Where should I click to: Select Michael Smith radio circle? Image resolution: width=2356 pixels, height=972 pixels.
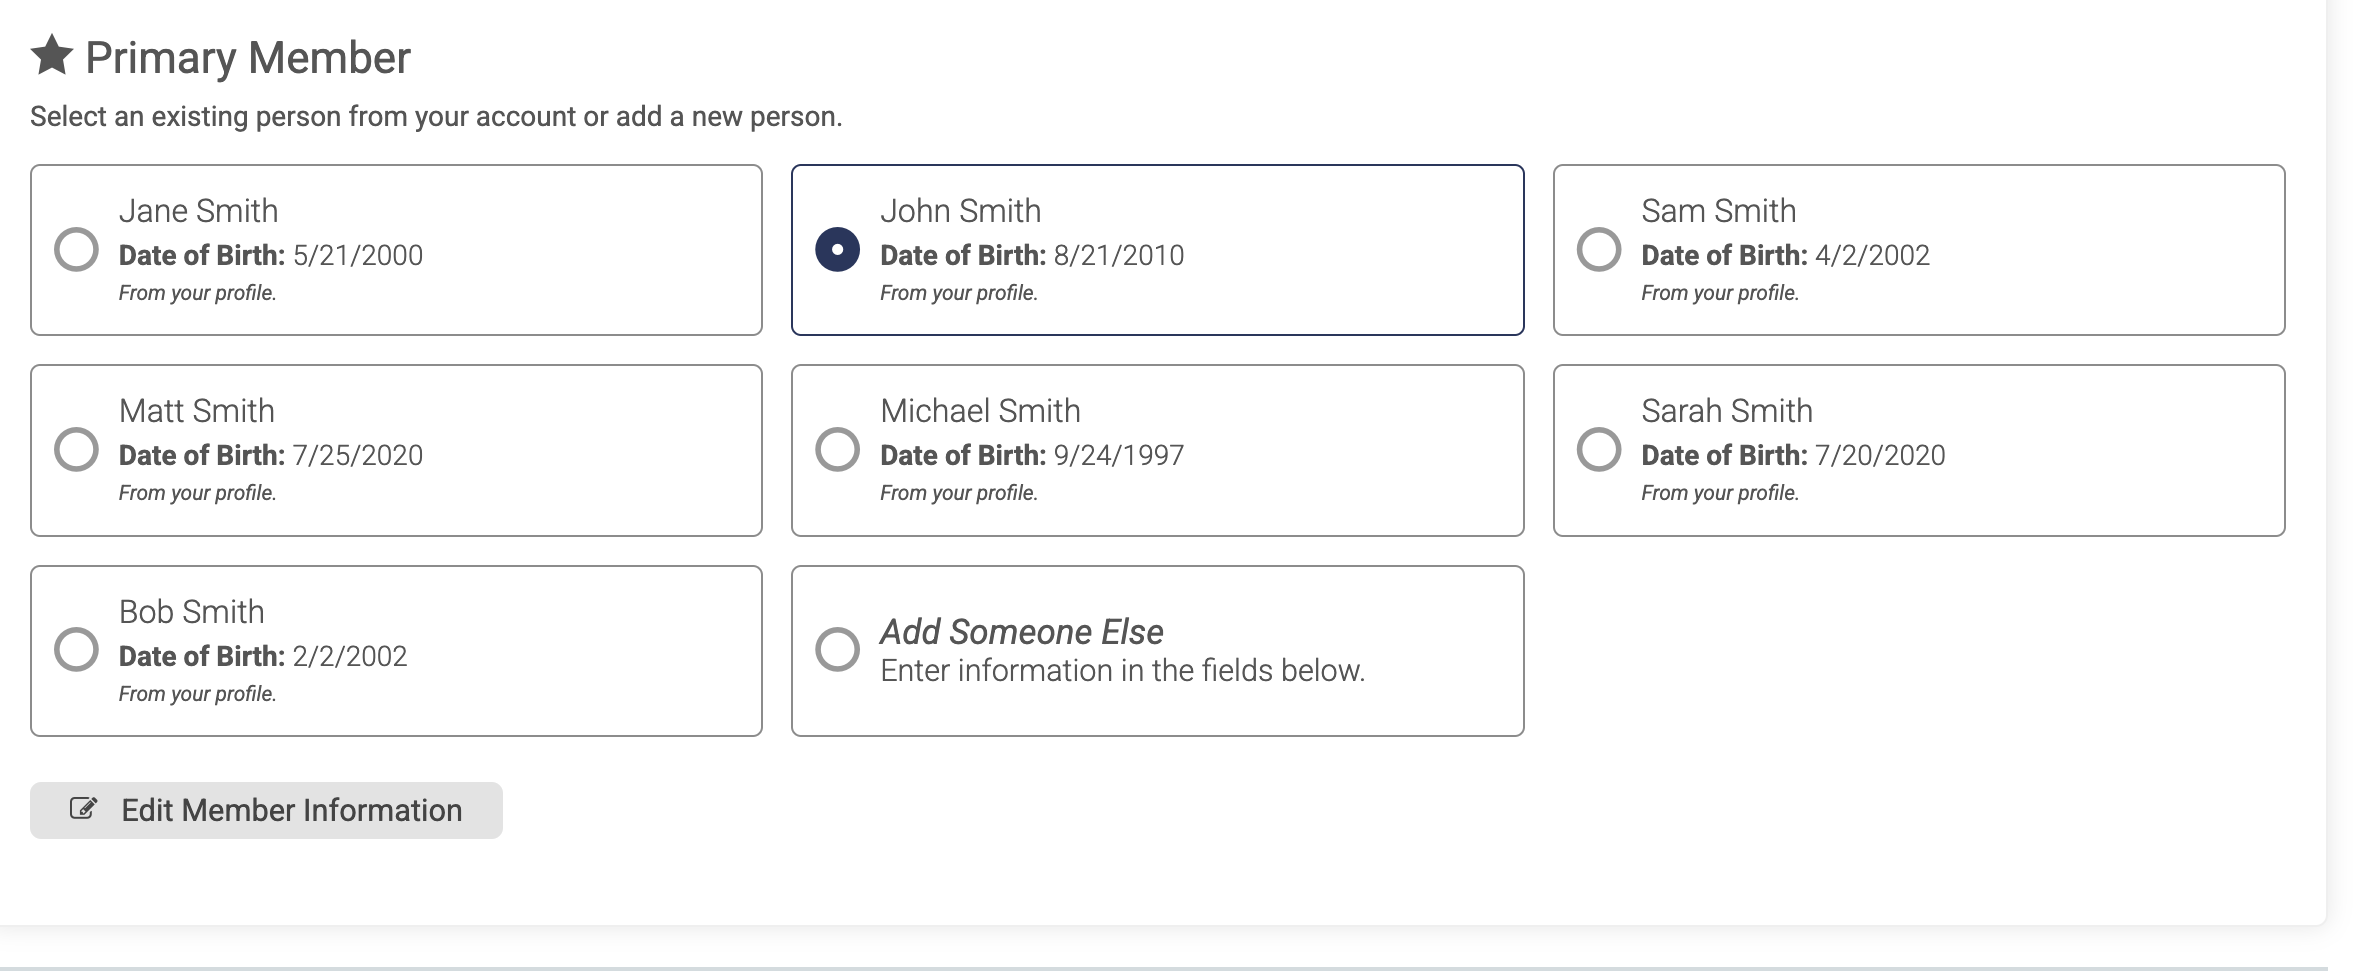coord(837,449)
